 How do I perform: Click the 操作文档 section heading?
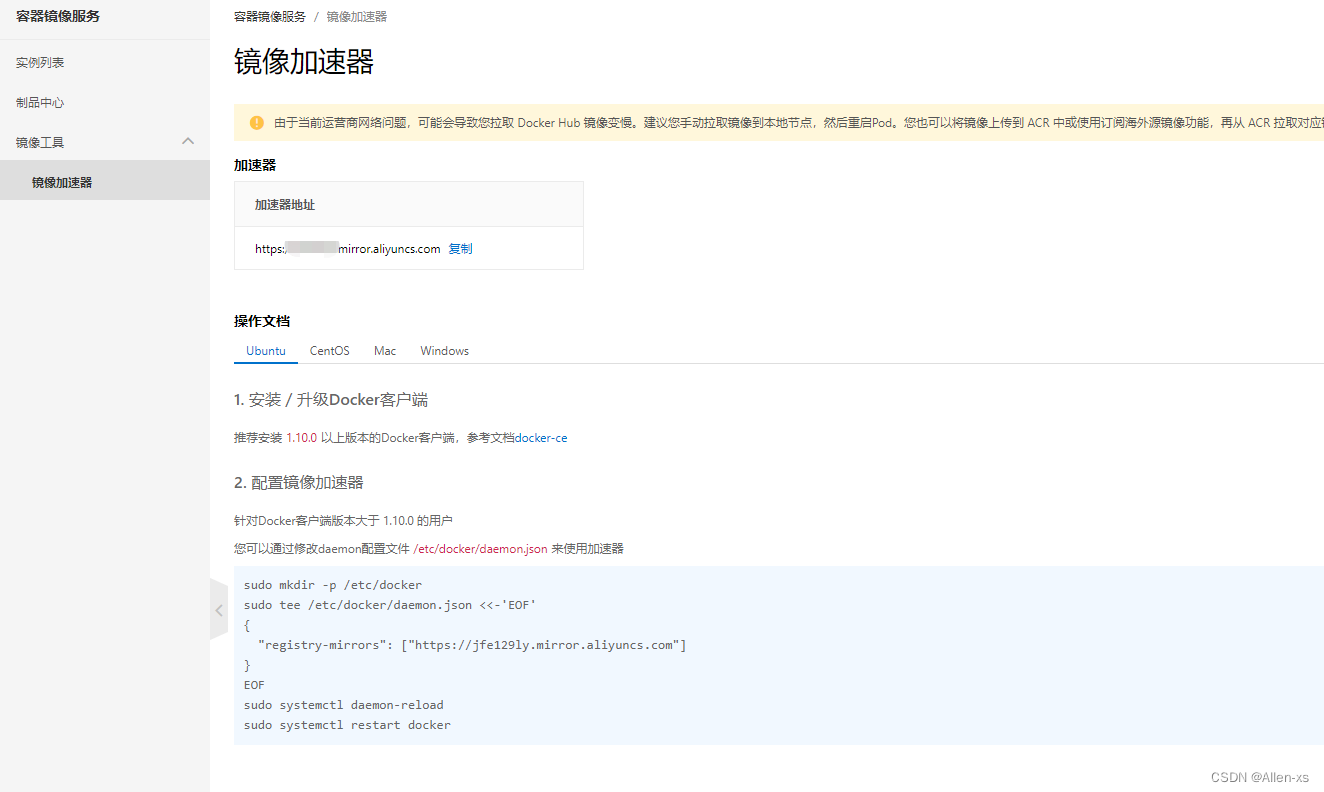(x=262, y=321)
